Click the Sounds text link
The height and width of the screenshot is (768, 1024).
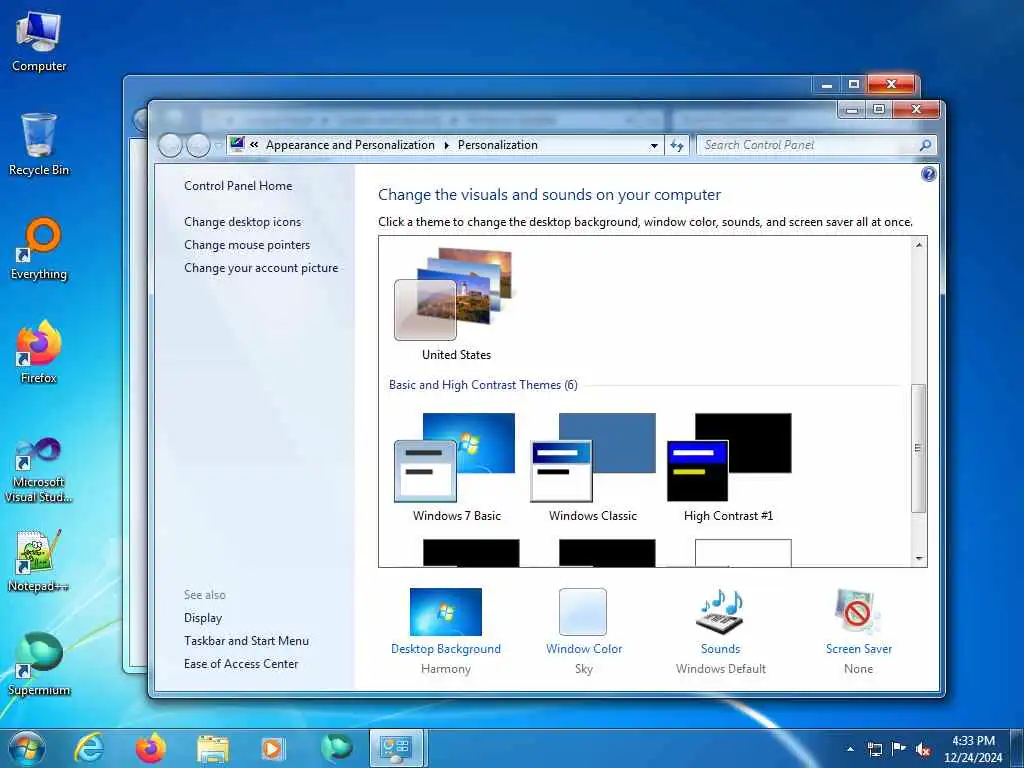[x=720, y=648]
